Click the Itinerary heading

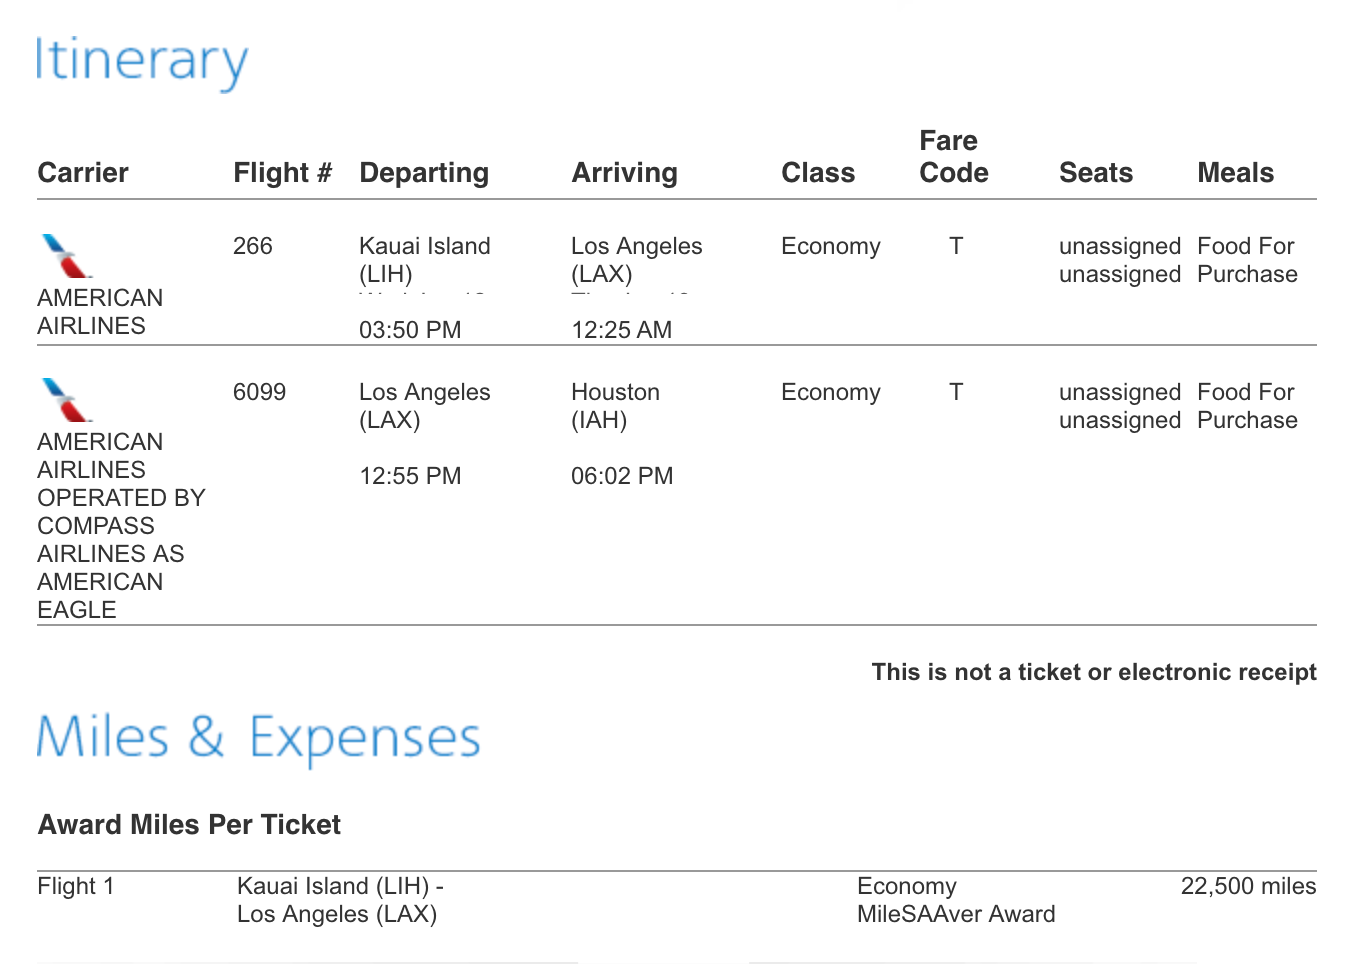pos(142,62)
